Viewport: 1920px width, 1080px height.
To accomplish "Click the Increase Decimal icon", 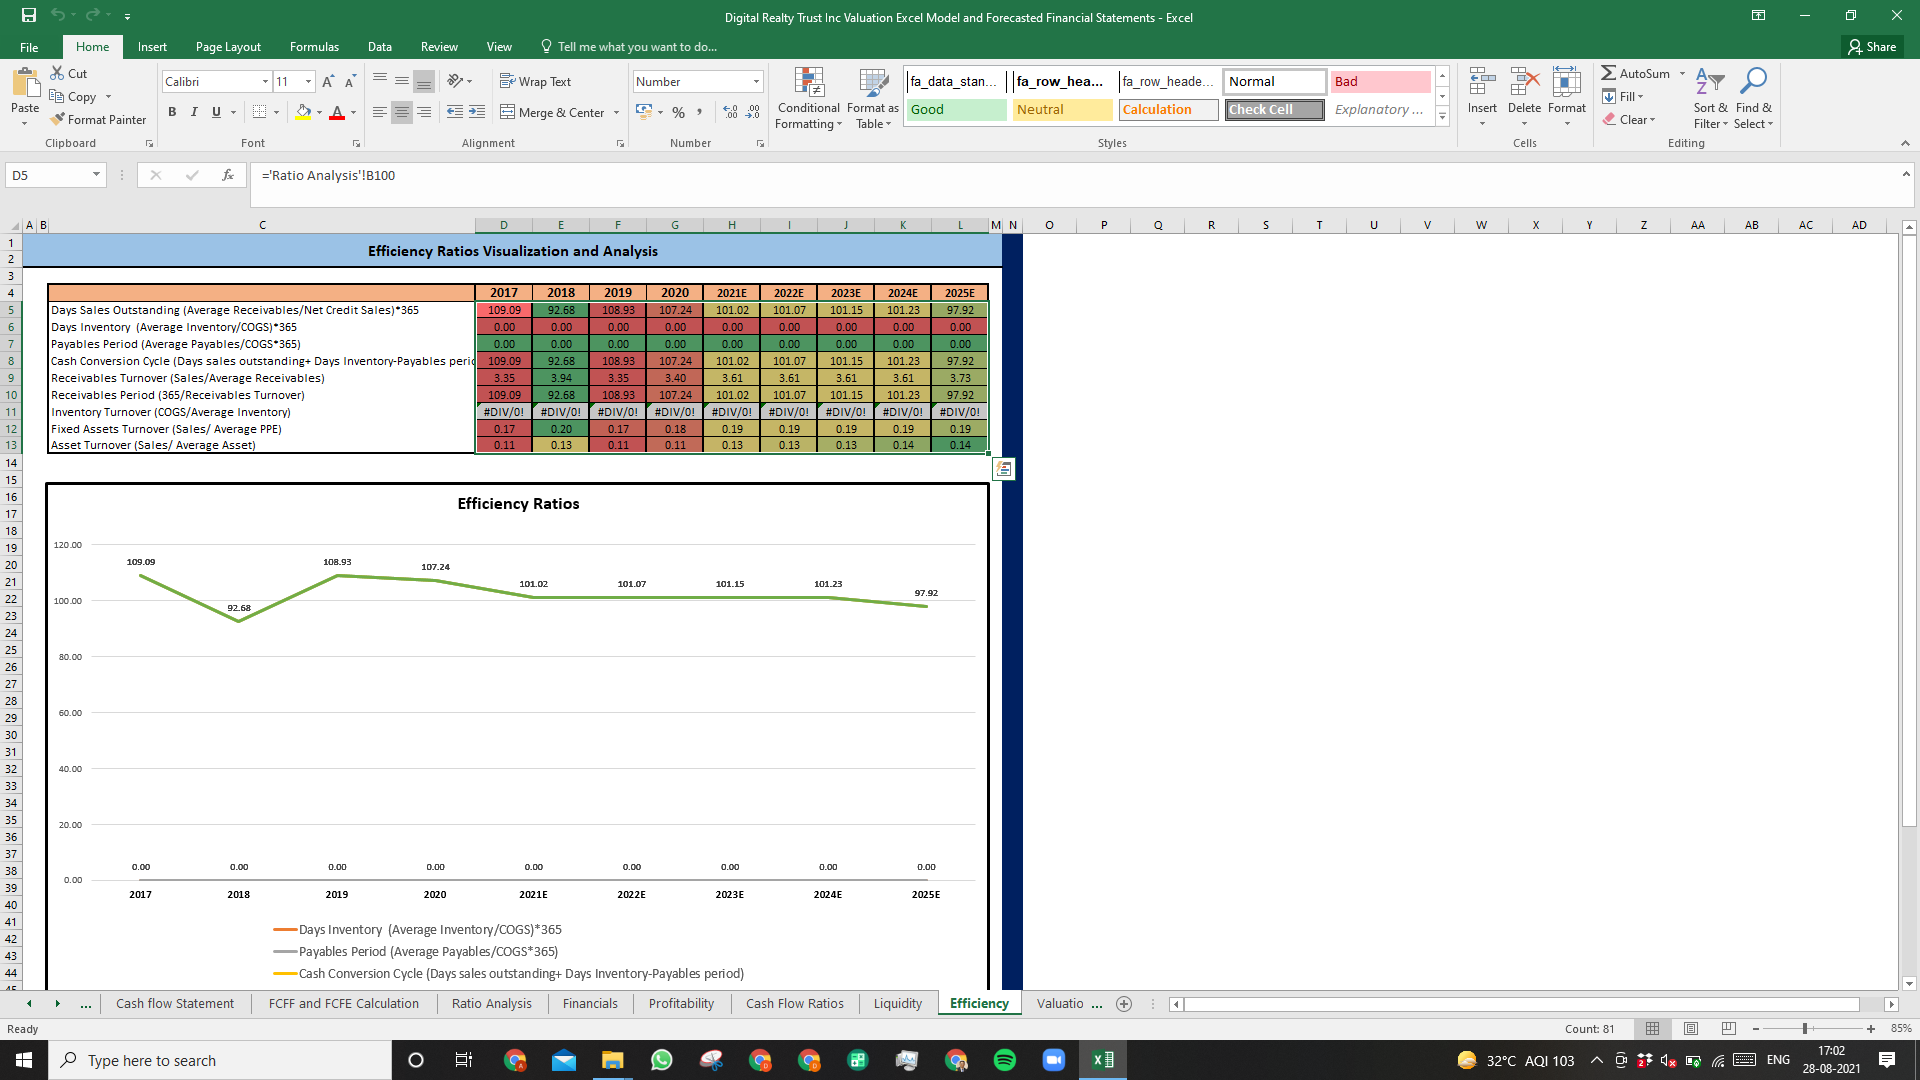I will pos(730,112).
